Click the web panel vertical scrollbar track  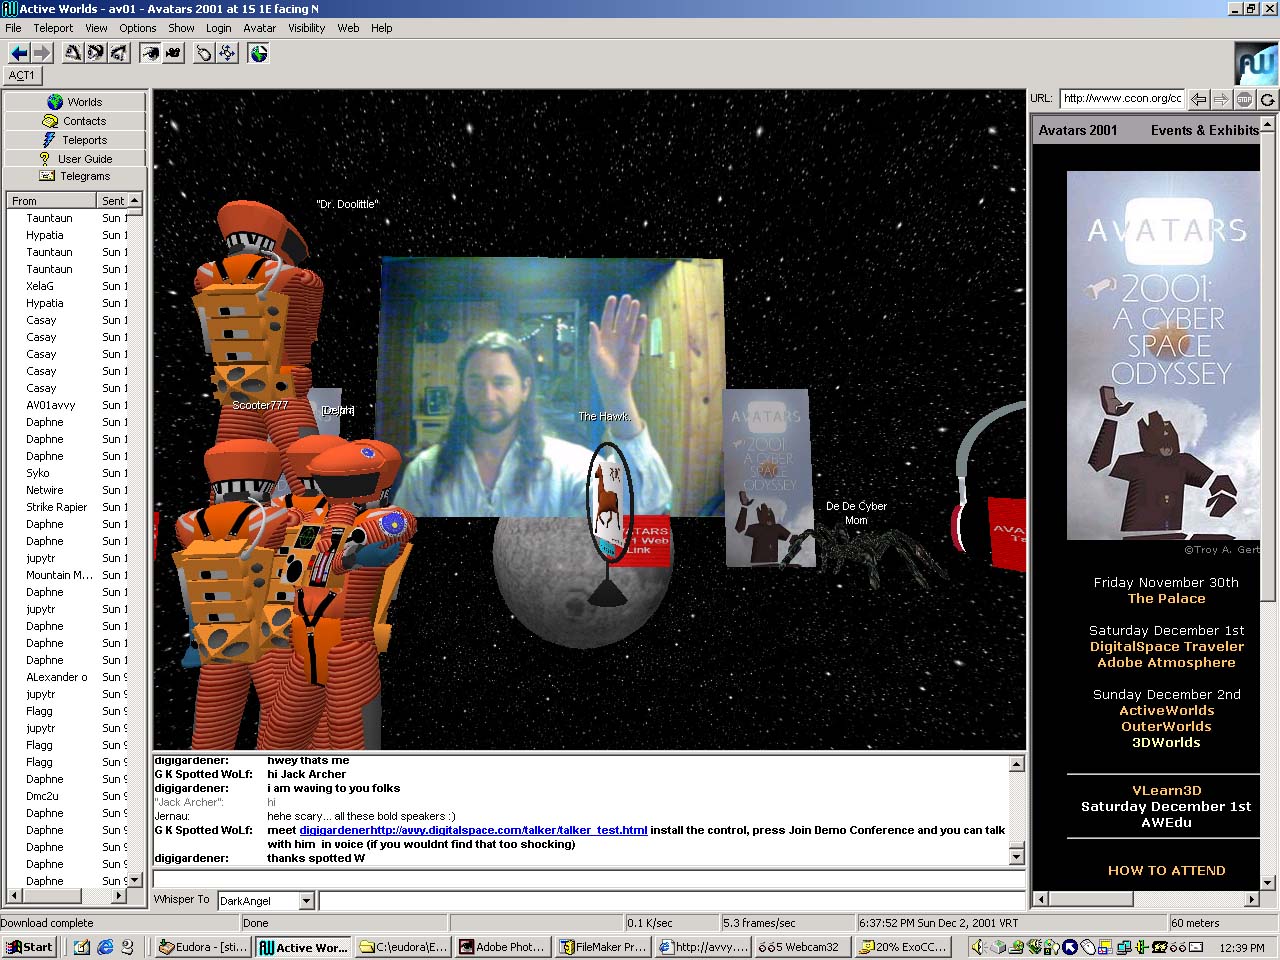pyautogui.click(x=1268, y=740)
